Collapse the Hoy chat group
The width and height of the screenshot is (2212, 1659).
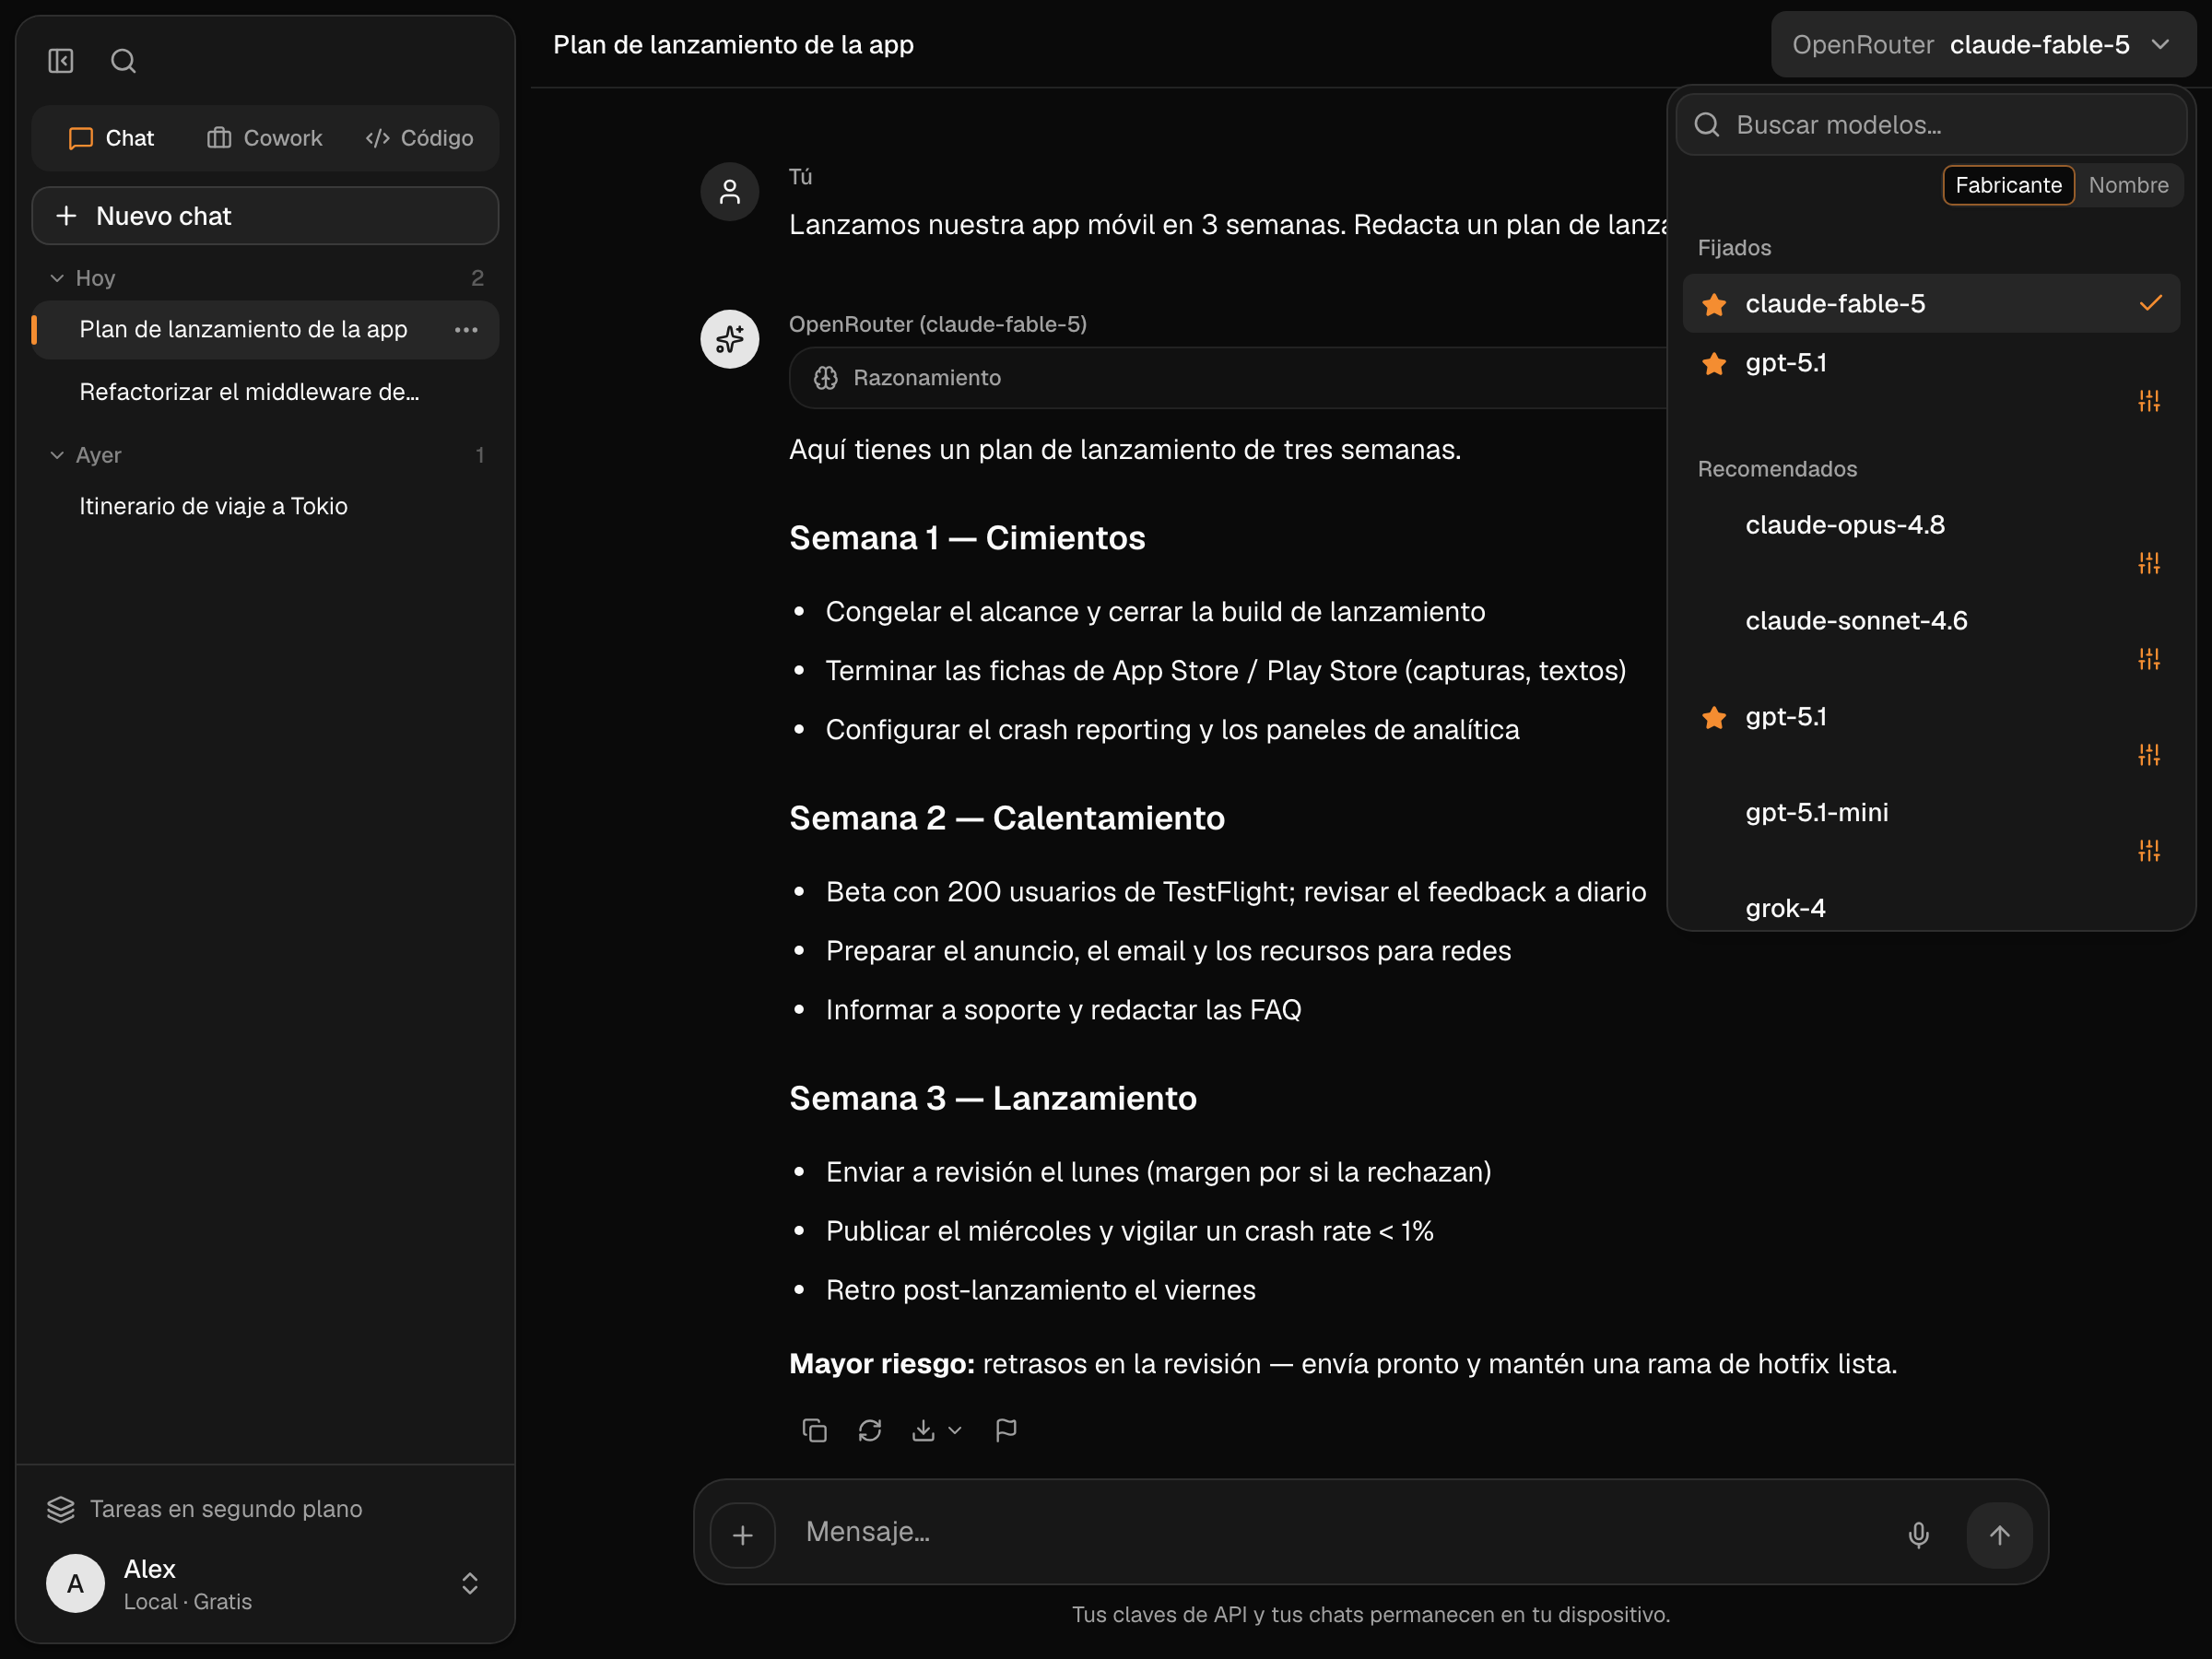(57, 278)
